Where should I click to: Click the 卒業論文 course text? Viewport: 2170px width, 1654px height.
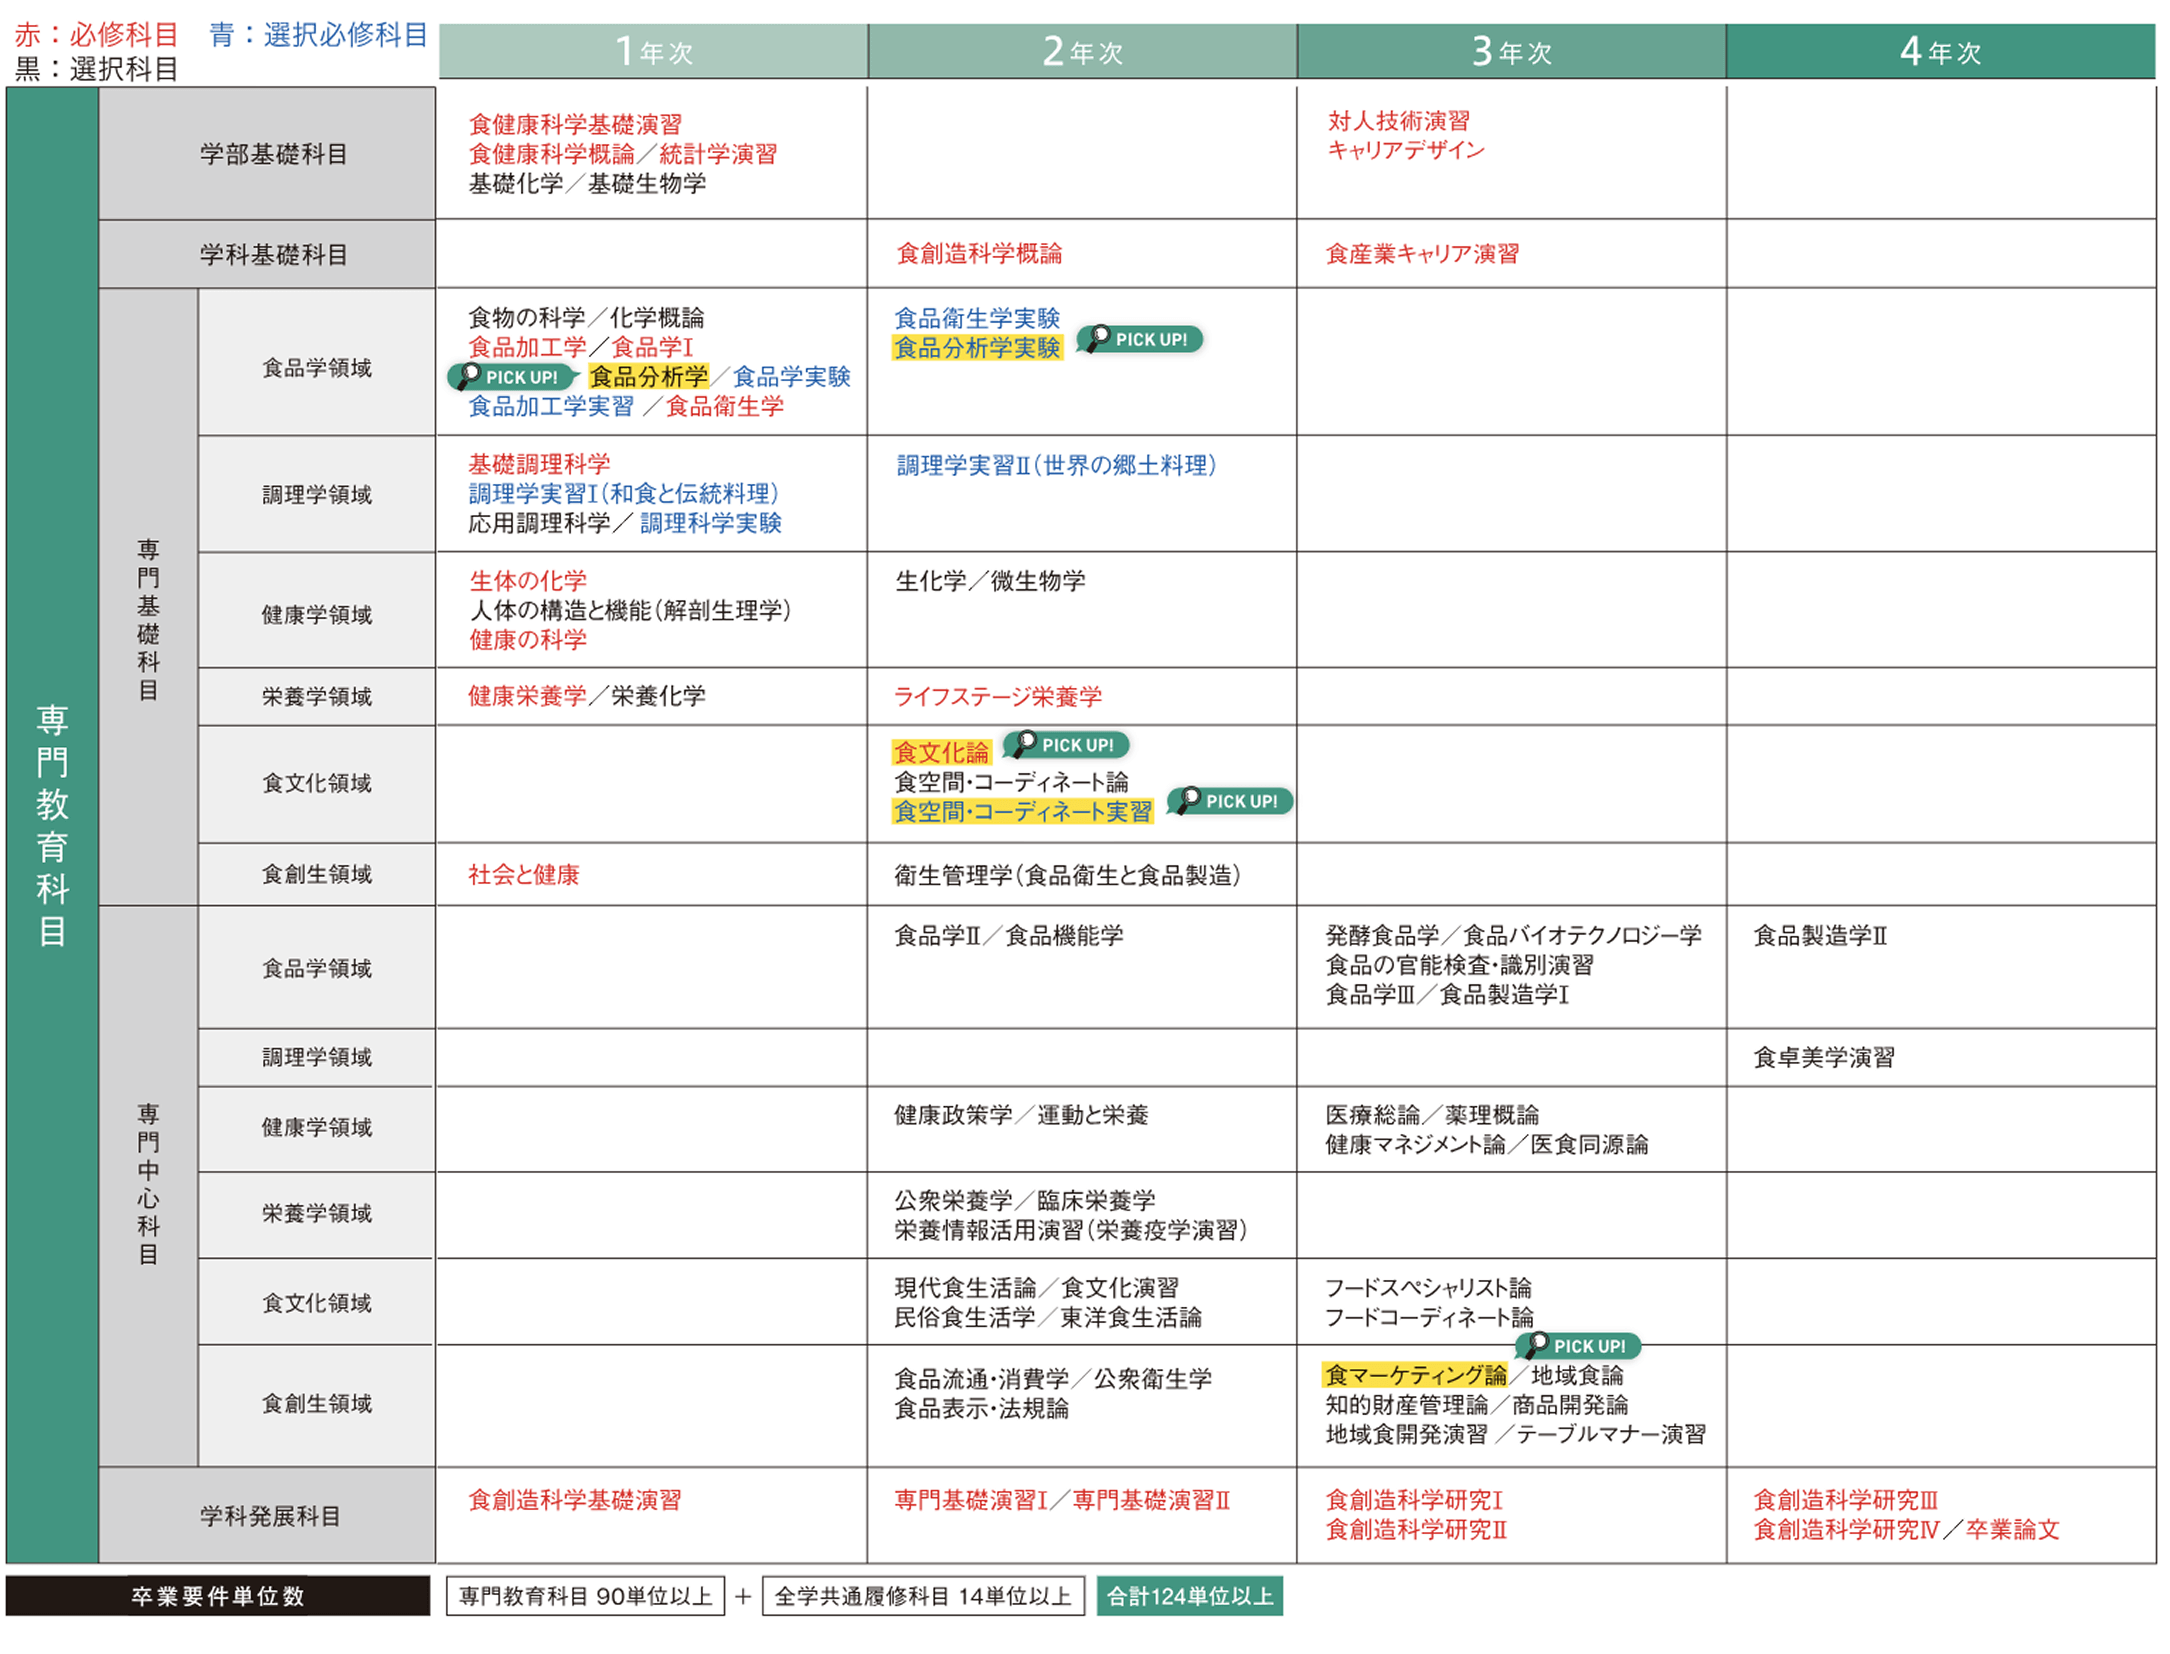click(x=2012, y=1530)
